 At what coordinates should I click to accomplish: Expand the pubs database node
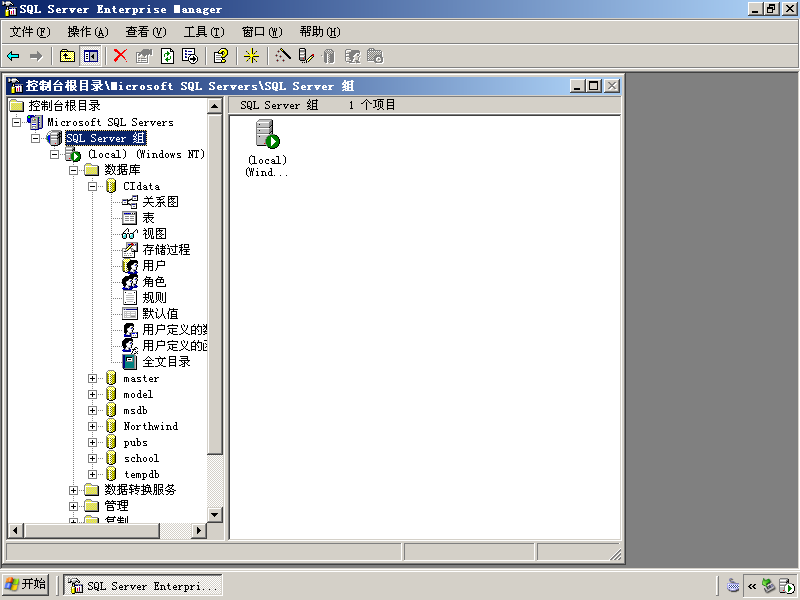(x=92, y=442)
